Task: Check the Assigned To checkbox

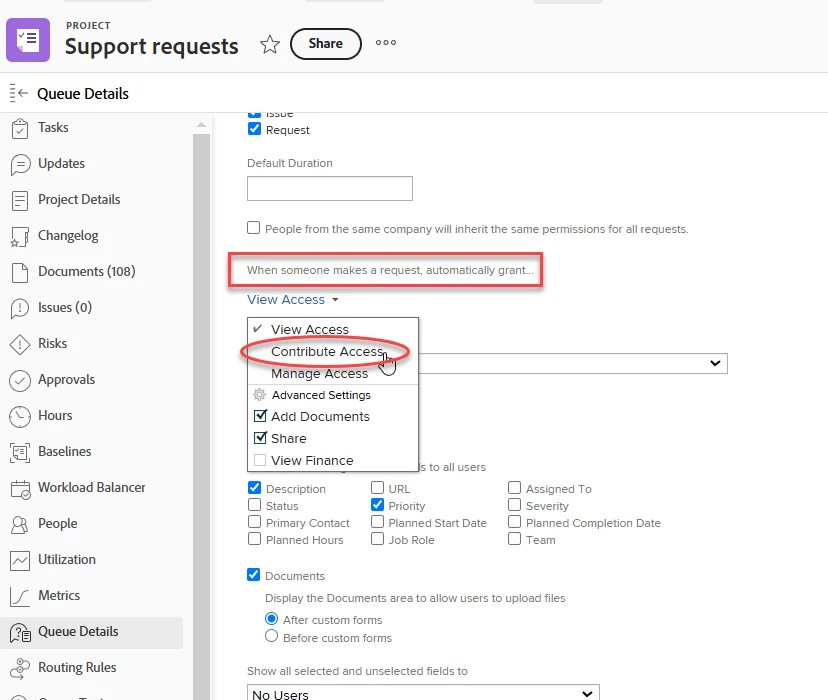Action: 514,488
